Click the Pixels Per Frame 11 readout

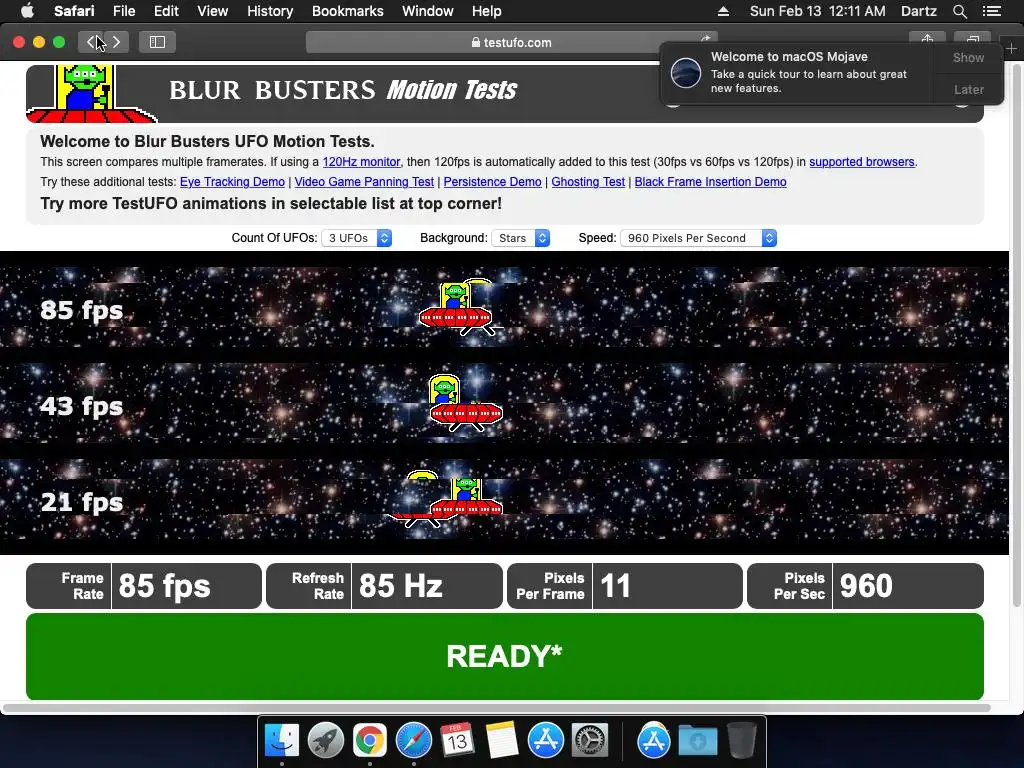[624, 586]
